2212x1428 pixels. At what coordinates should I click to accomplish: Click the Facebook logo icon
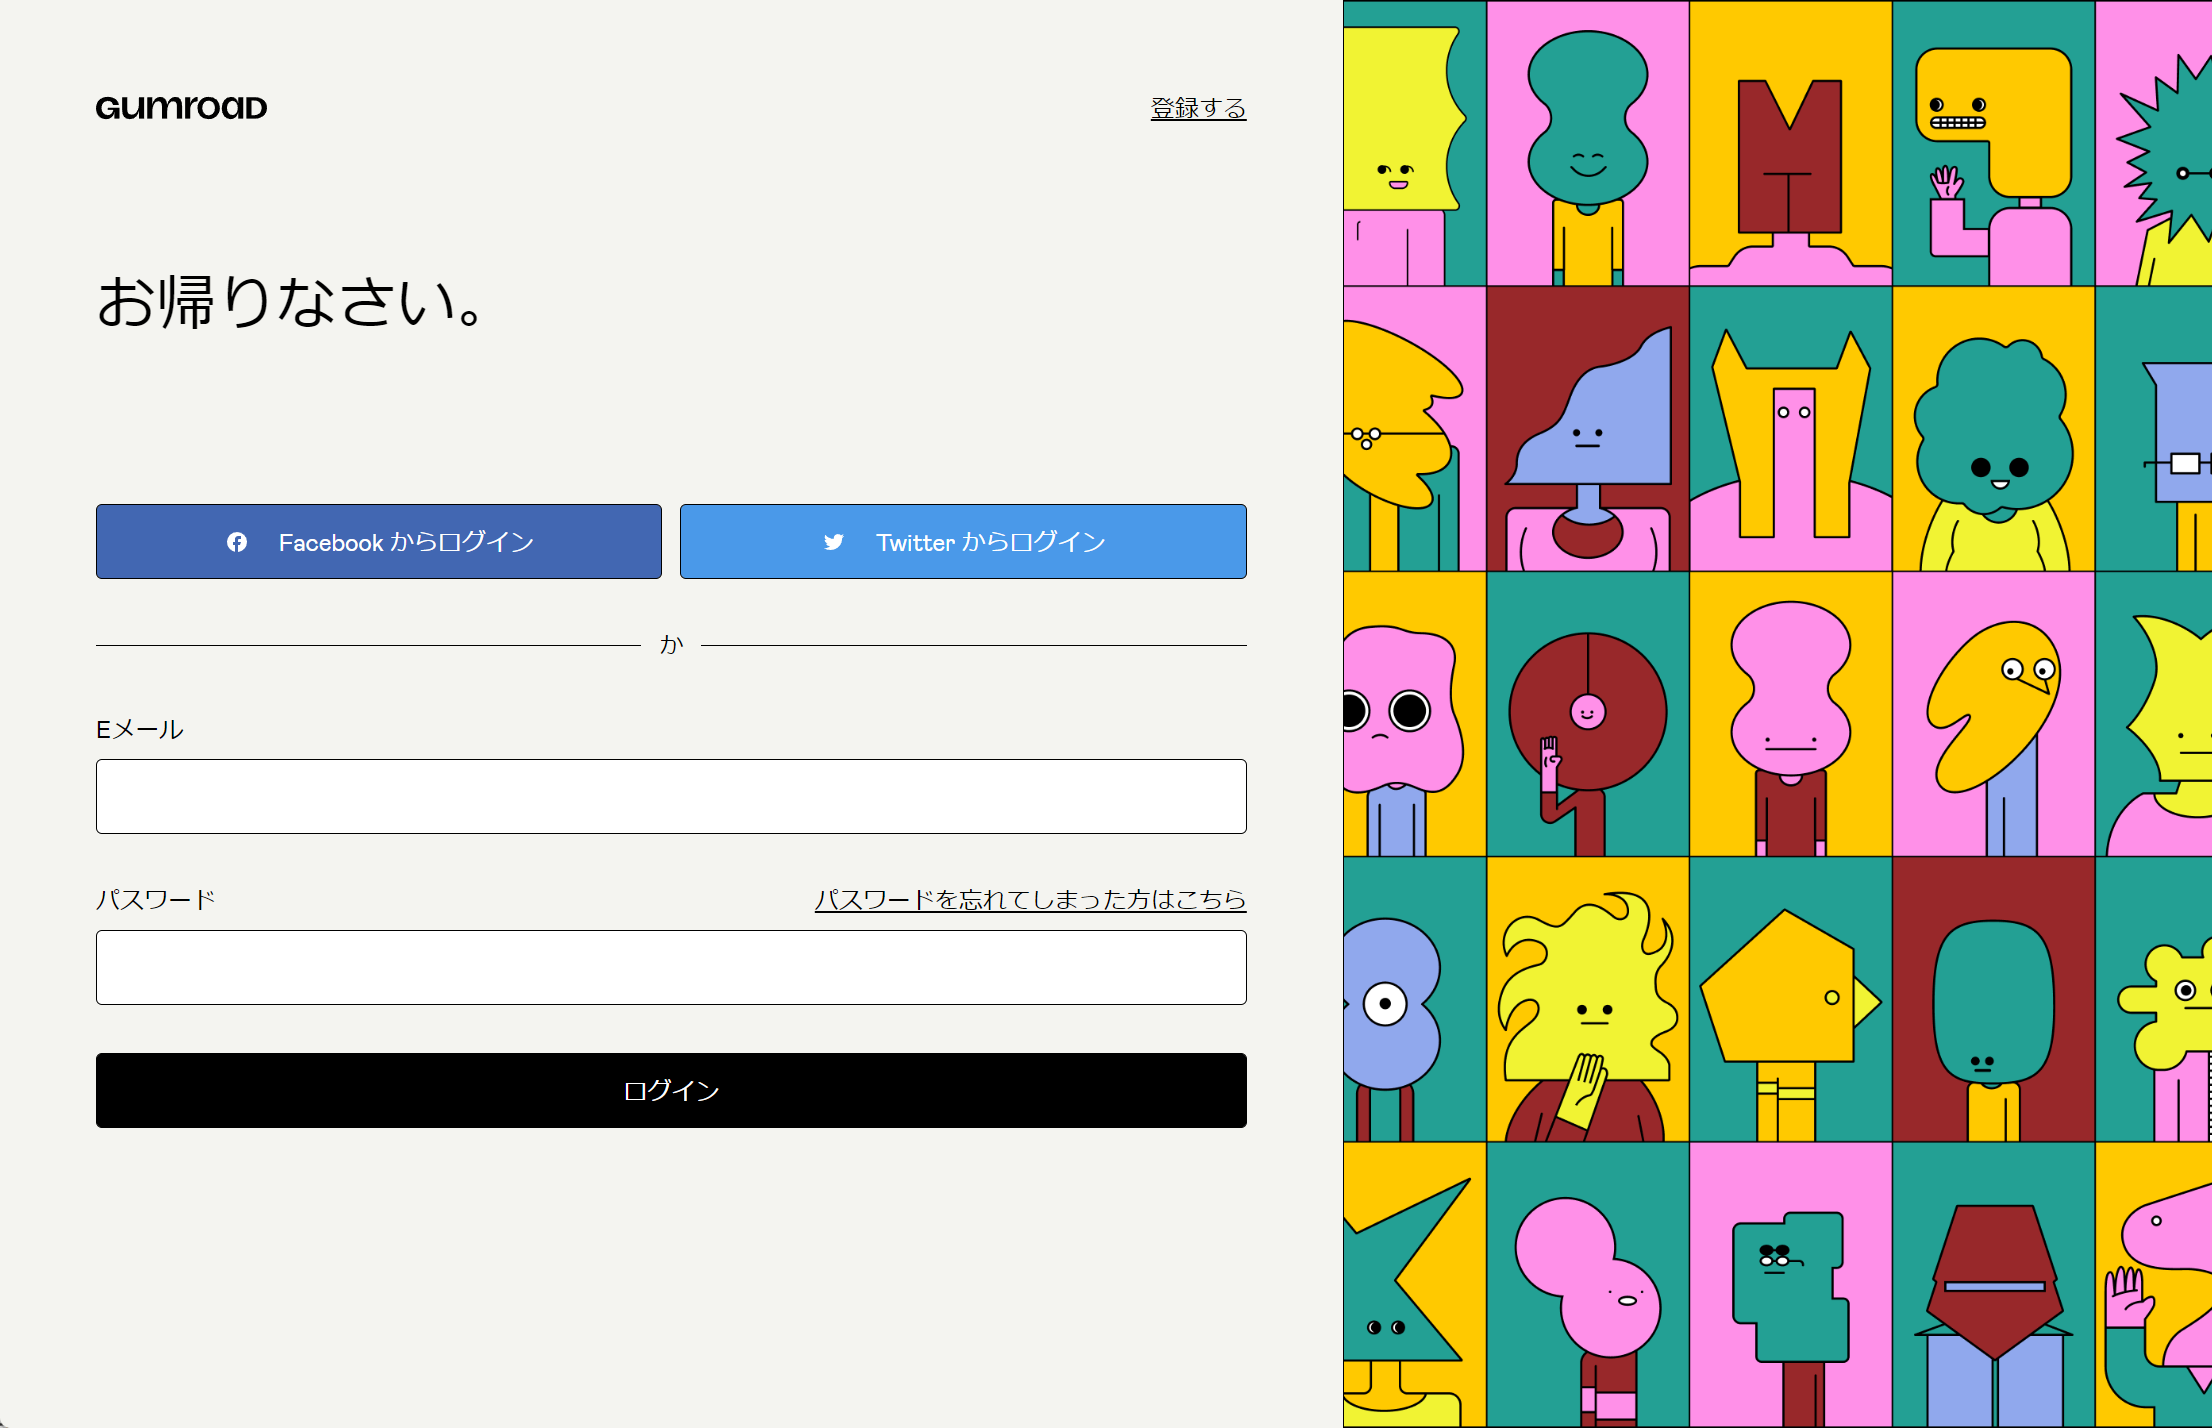pyautogui.click(x=237, y=542)
